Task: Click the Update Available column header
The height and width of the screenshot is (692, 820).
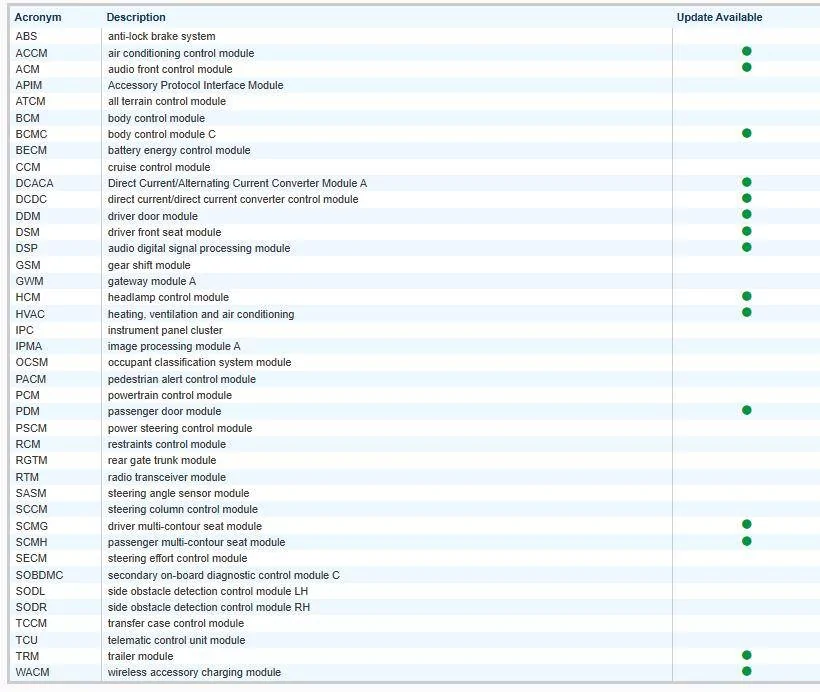Action: (x=719, y=17)
